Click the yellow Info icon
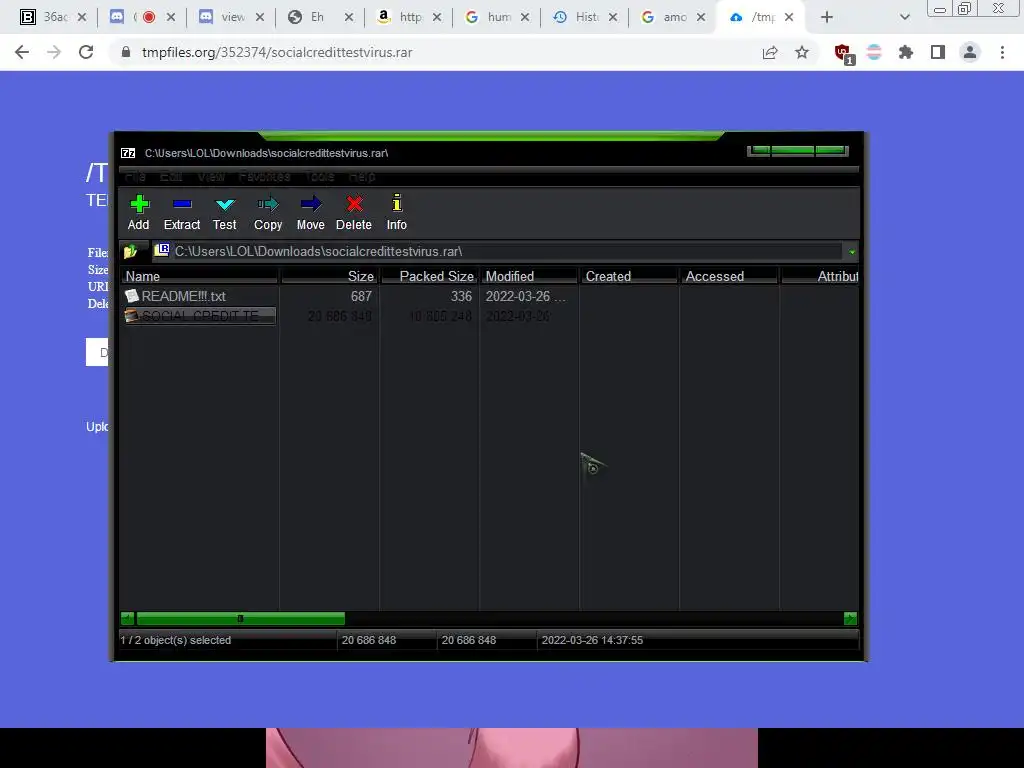This screenshot has height=768, width=1024. (x=396, y=212)
